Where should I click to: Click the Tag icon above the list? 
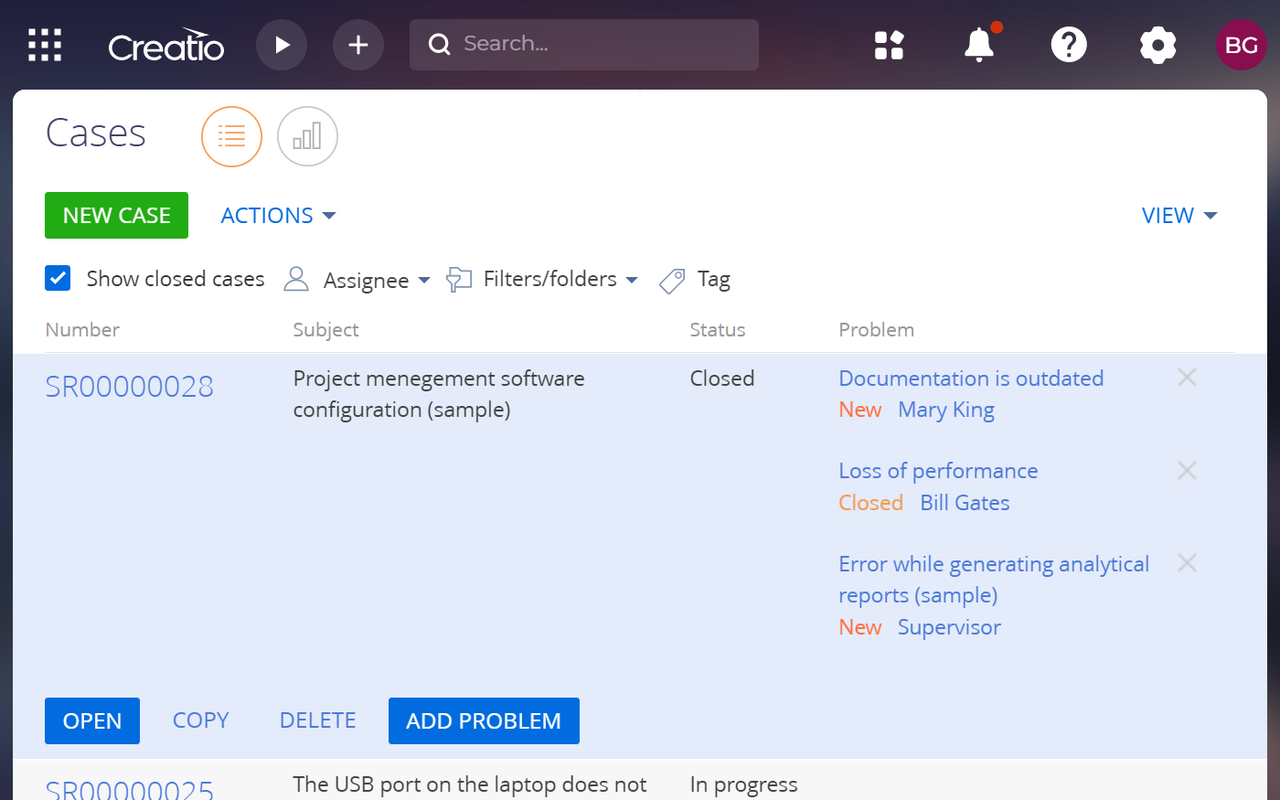671,280
